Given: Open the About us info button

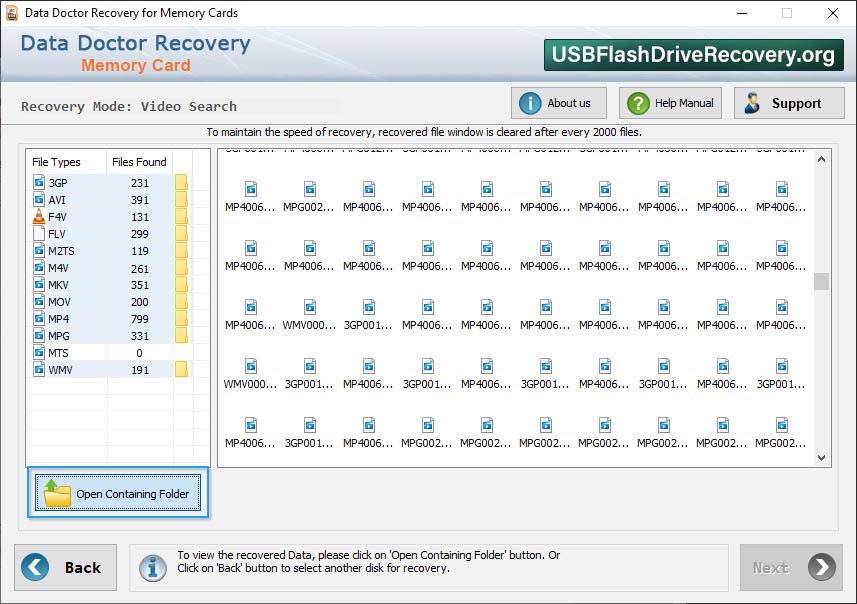Looking at the screenshot, I should [x=559, y=103].
